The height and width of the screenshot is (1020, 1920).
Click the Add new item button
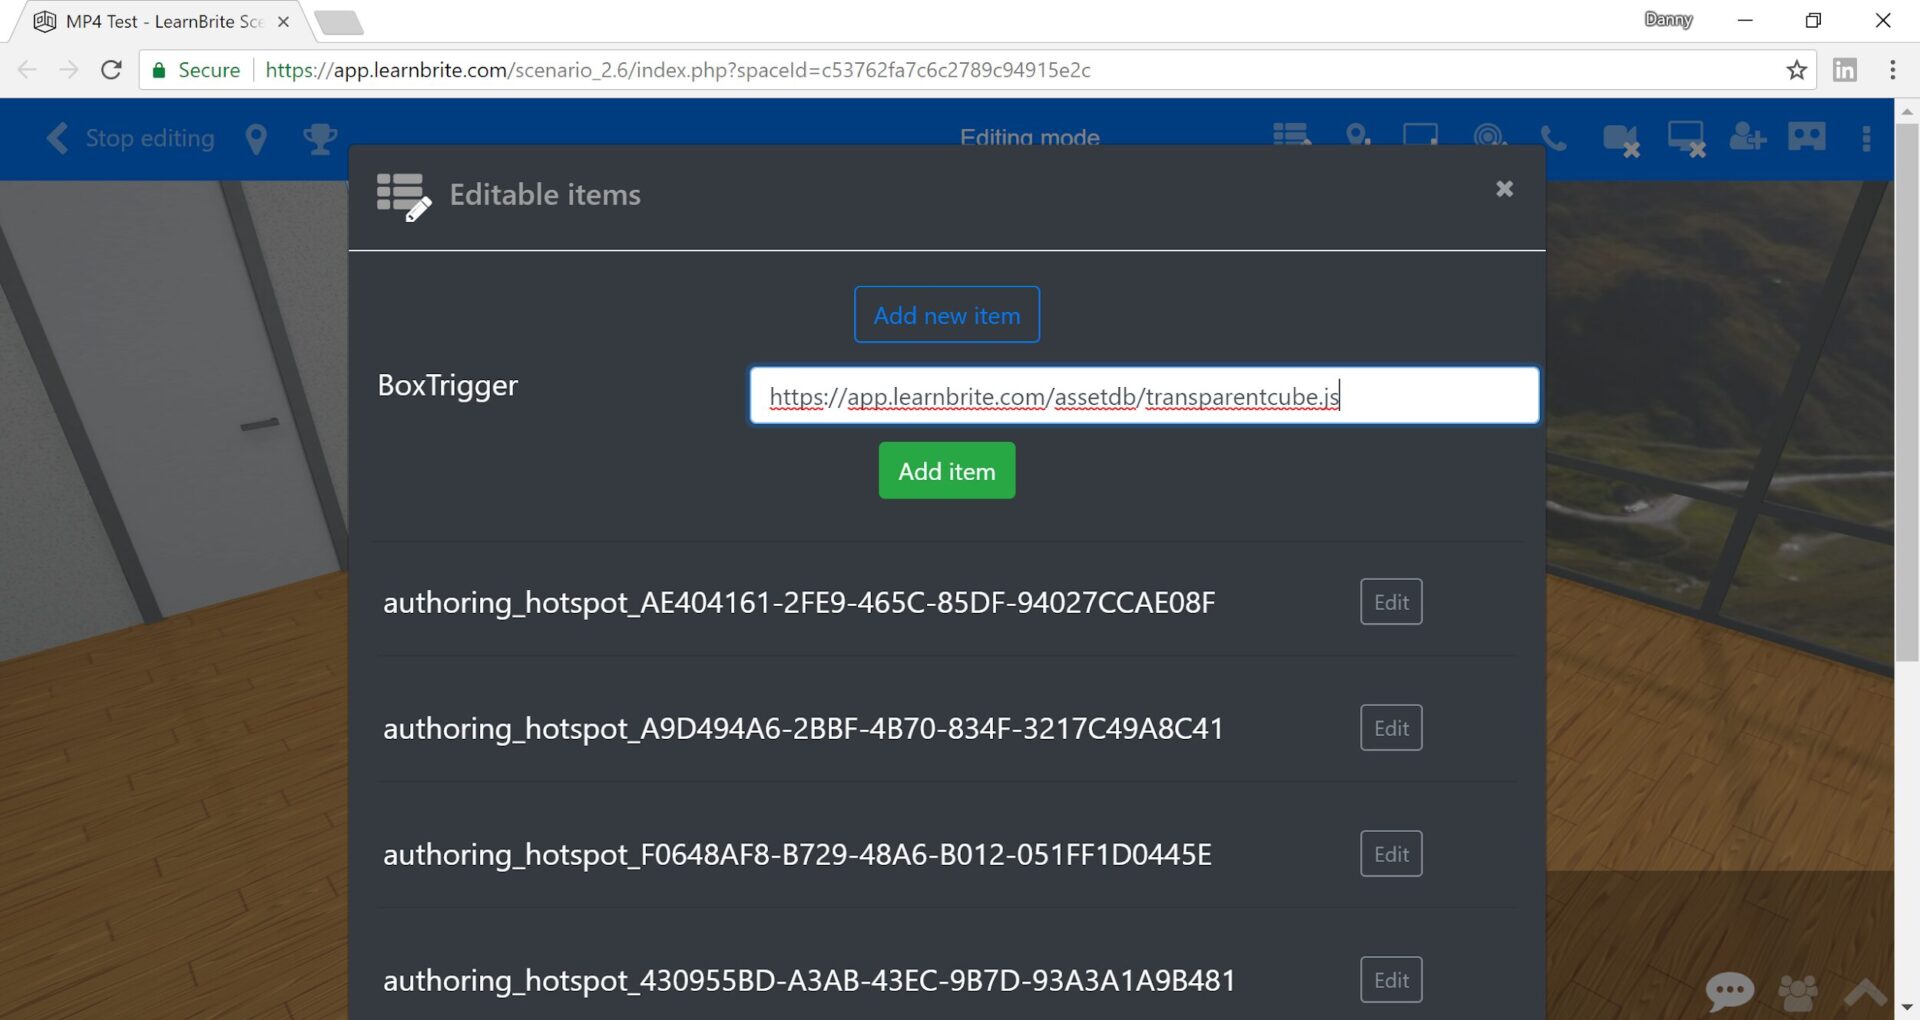coord(946,315)
